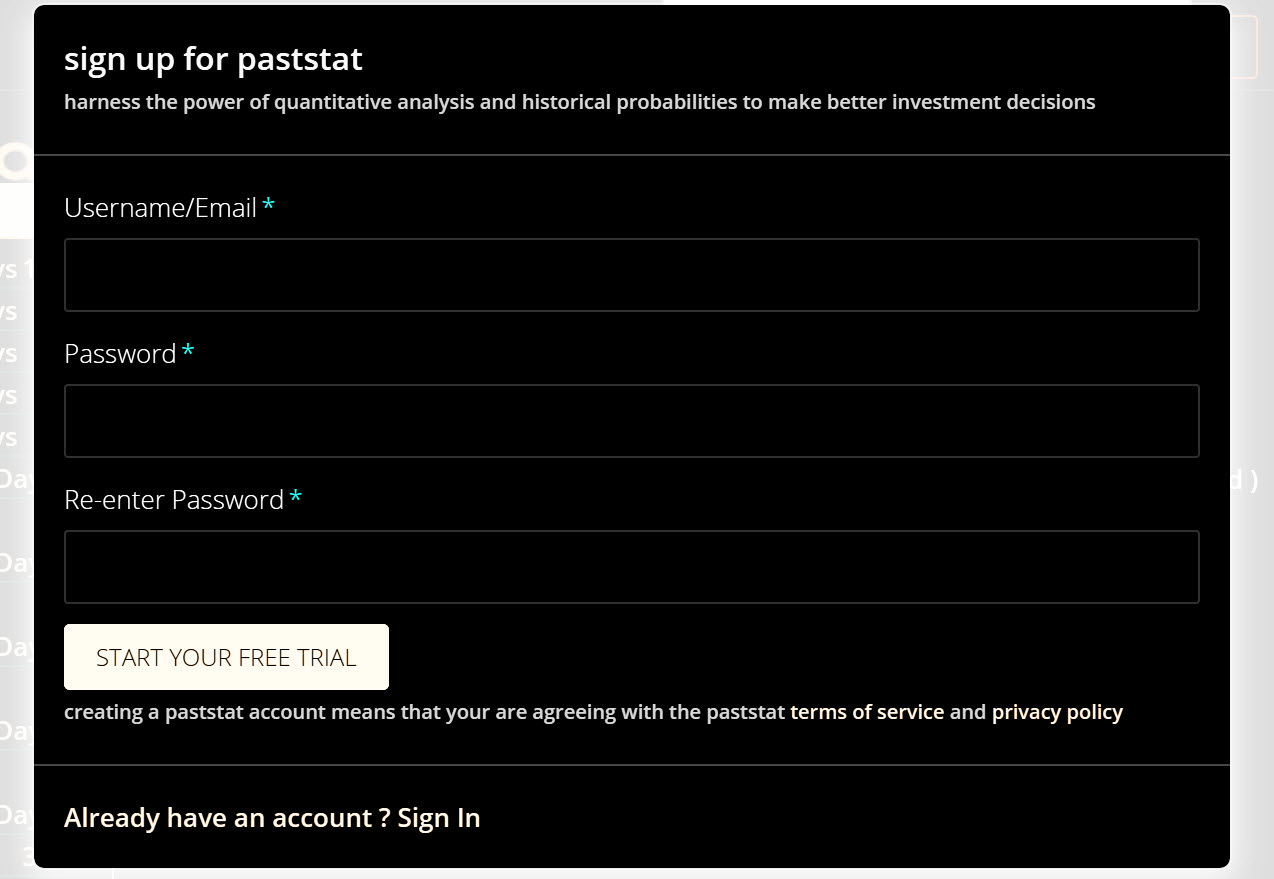The image size is (1274, 879).
Task: Click the partially hidden circle icon at left edge
Action: [x=16, y=160]
